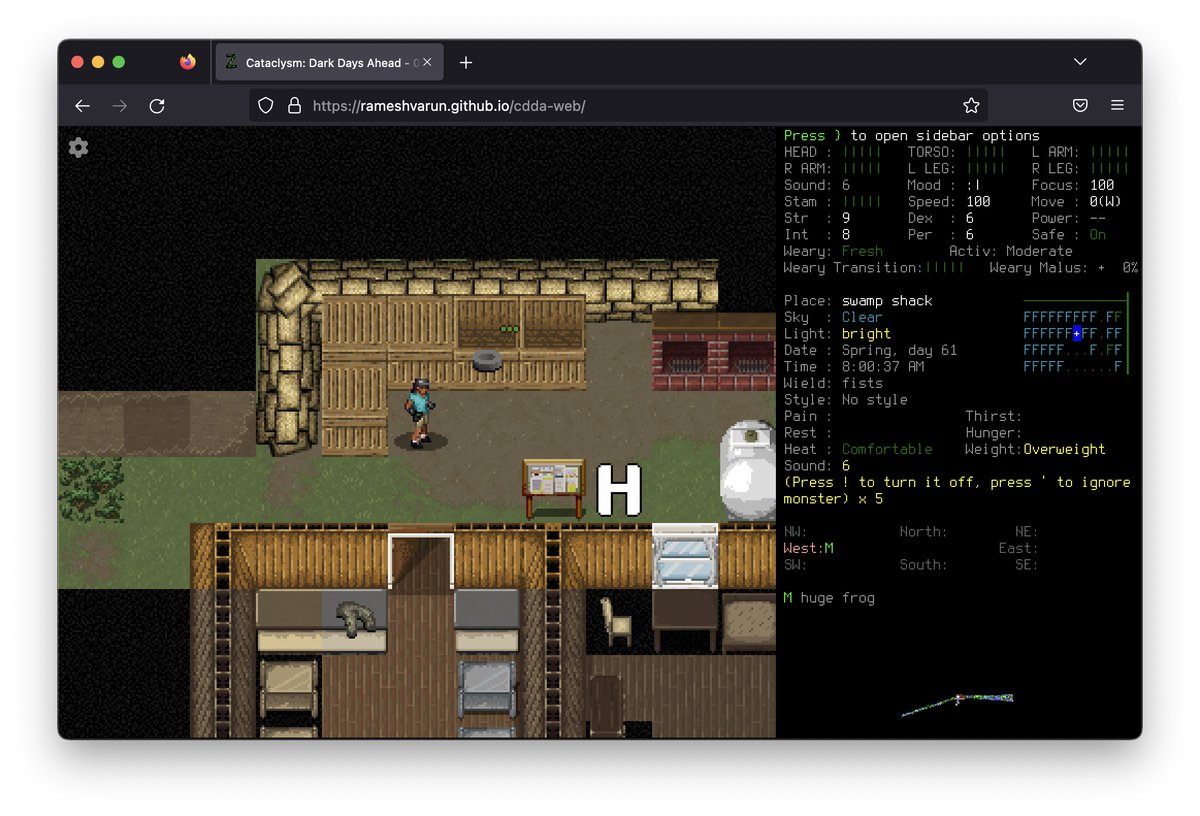Click the blue player marker on minimap
The image size is (1200, 816).
pyautogui.click(x=1077, y=333)
